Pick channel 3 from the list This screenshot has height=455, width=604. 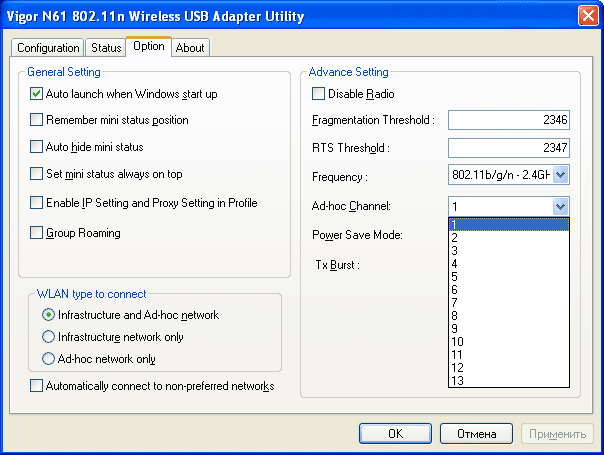(509, 251)
